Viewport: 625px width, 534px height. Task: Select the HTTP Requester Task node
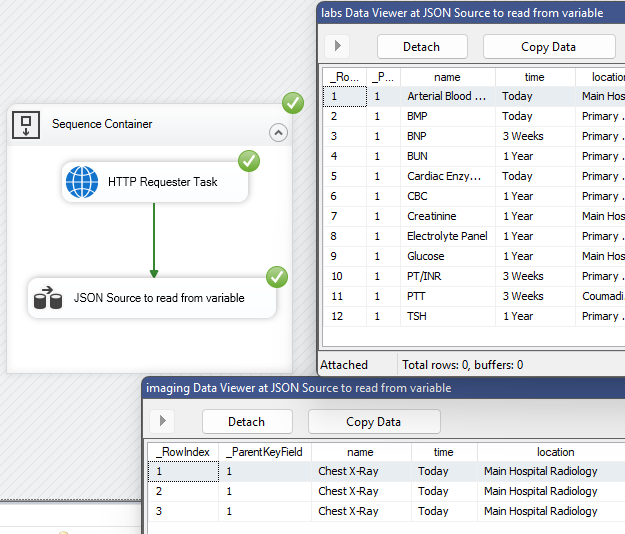click(155, 182)
